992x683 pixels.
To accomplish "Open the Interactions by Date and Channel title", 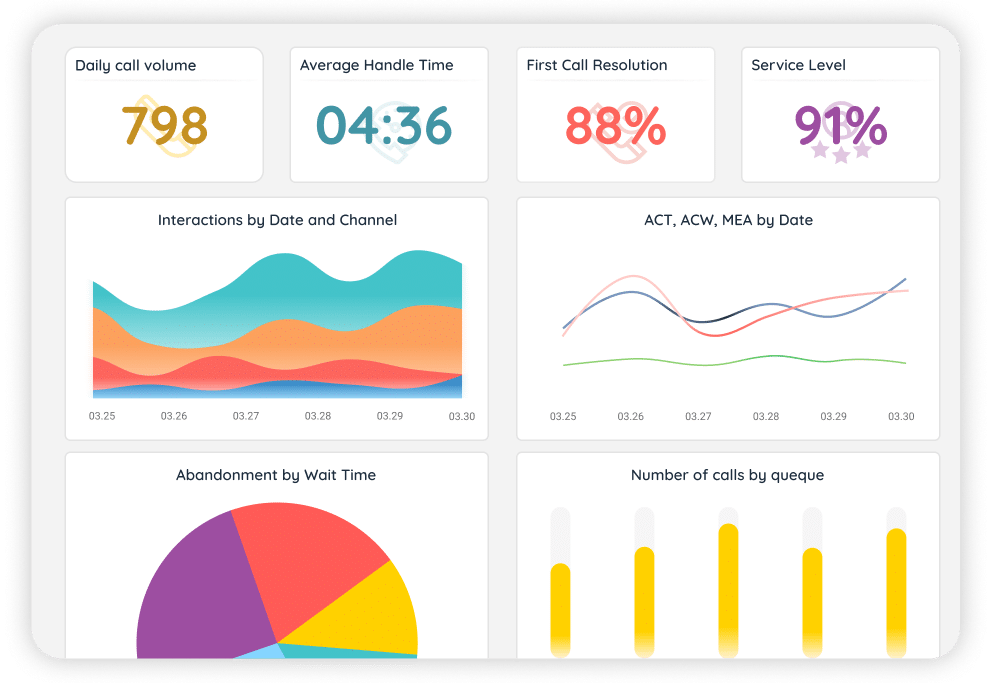I will point(277,220).
